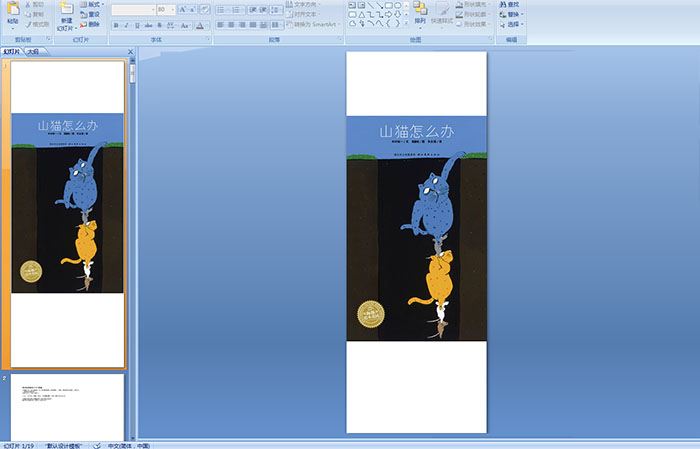Toggle Bold formatting
The image size is (700, 449).
(x=116, y=25)
